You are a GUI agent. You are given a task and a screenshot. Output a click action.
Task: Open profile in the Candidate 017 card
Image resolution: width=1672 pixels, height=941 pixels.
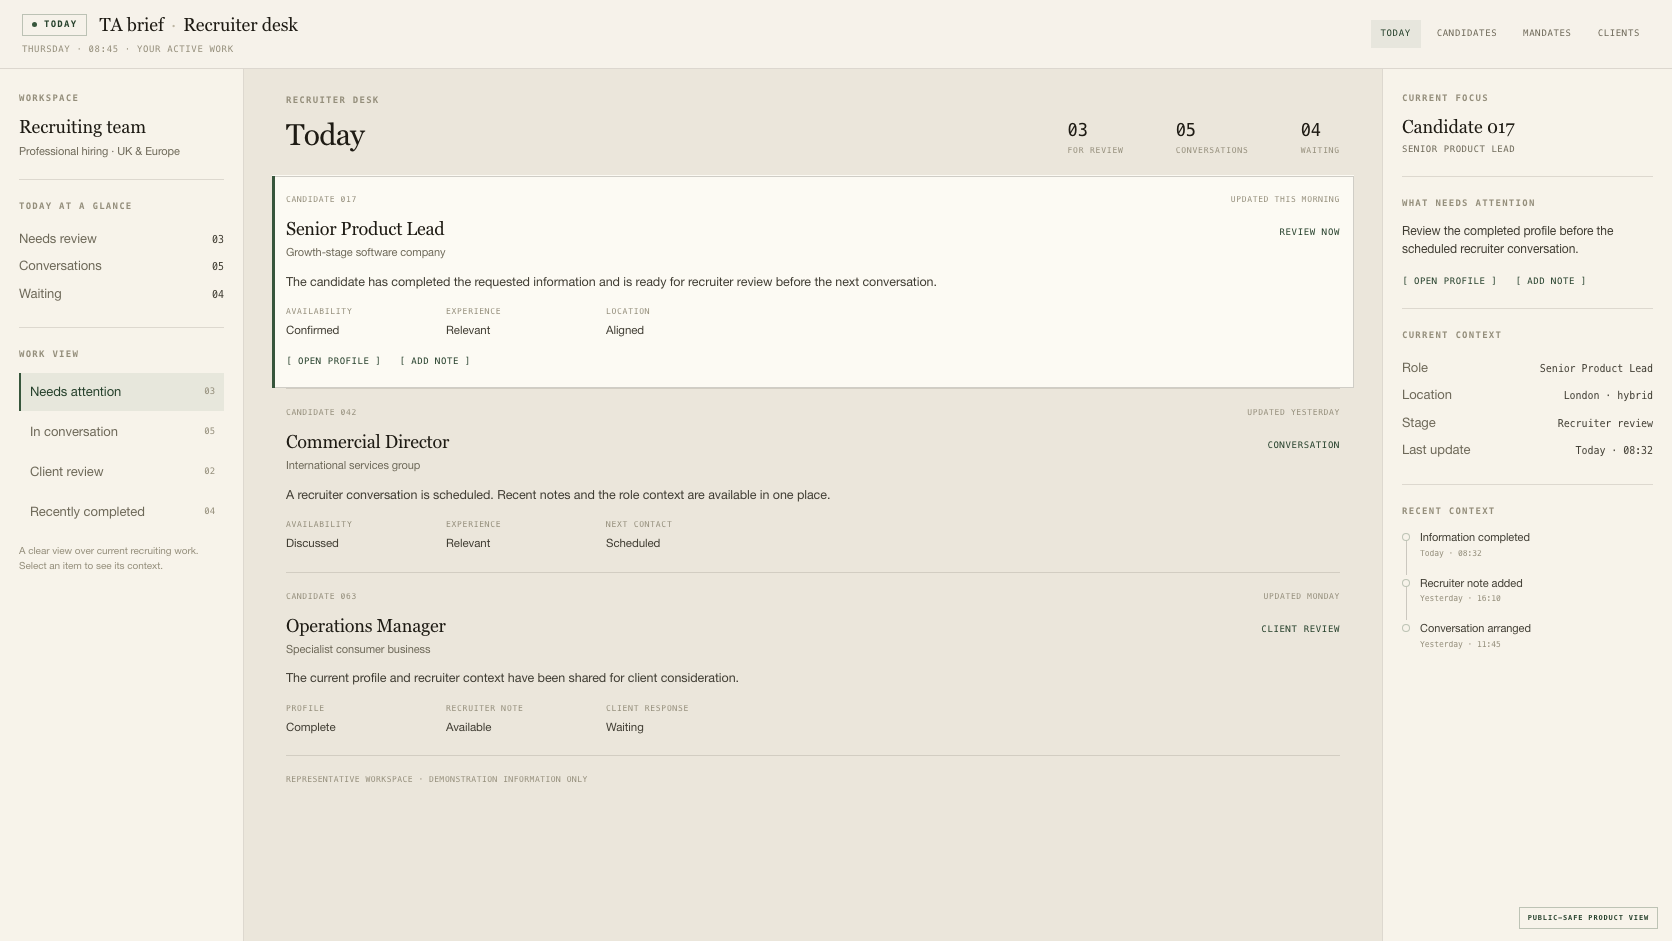point(334,361)
